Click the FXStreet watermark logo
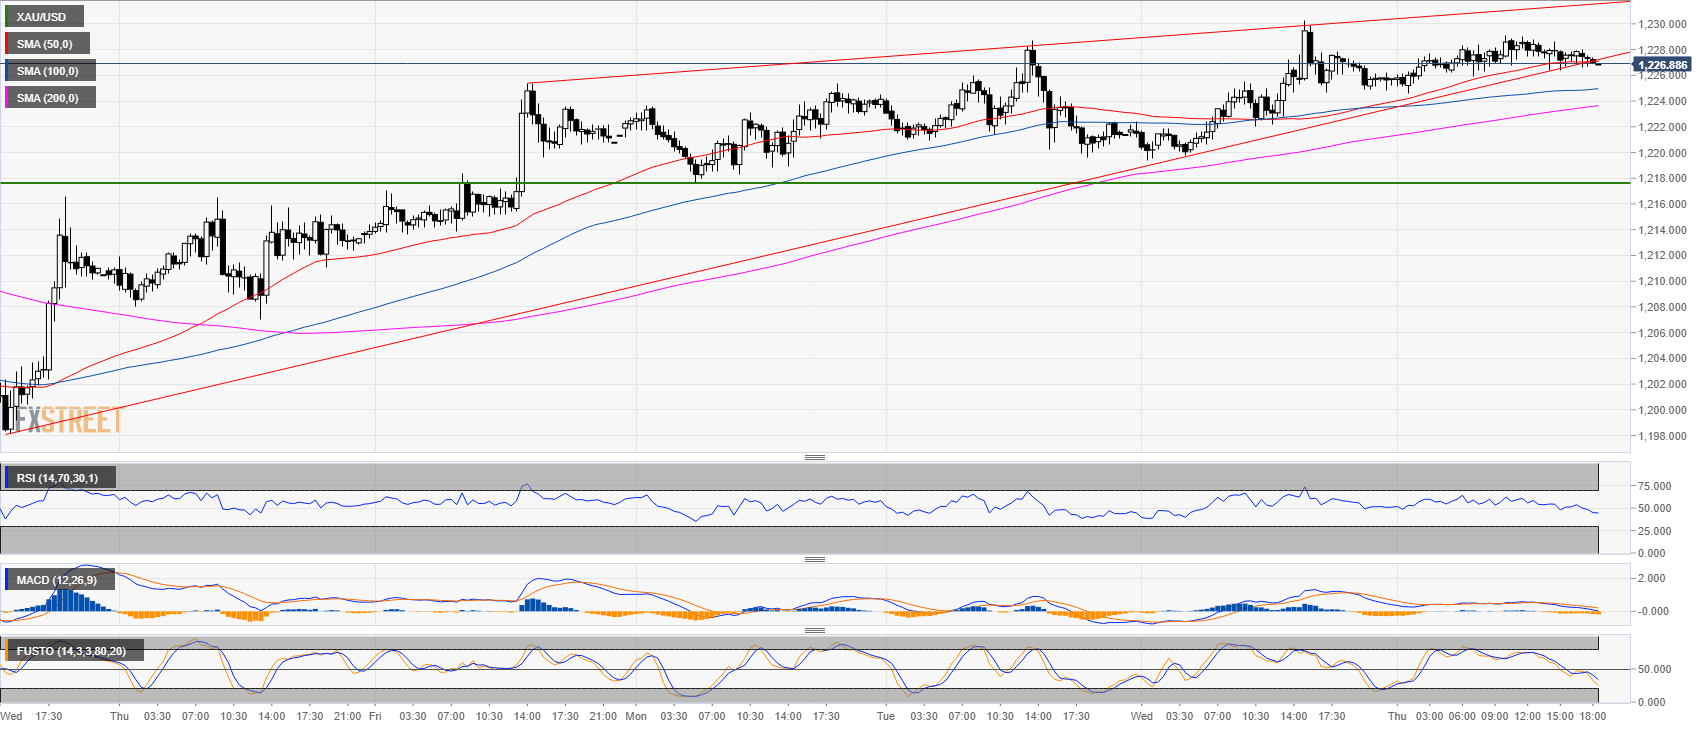The width and height of the screenshot is (1707, 729). click(68, 420)
